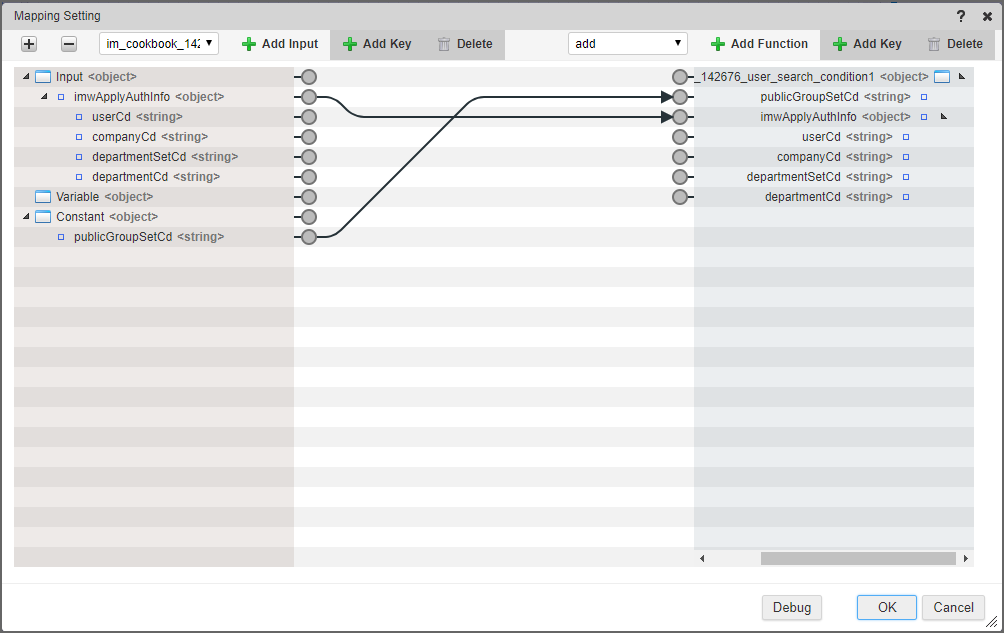Cancel the mapping setting dialog
The height and width of the screenshot is (633, 1004).
[953, 607]
